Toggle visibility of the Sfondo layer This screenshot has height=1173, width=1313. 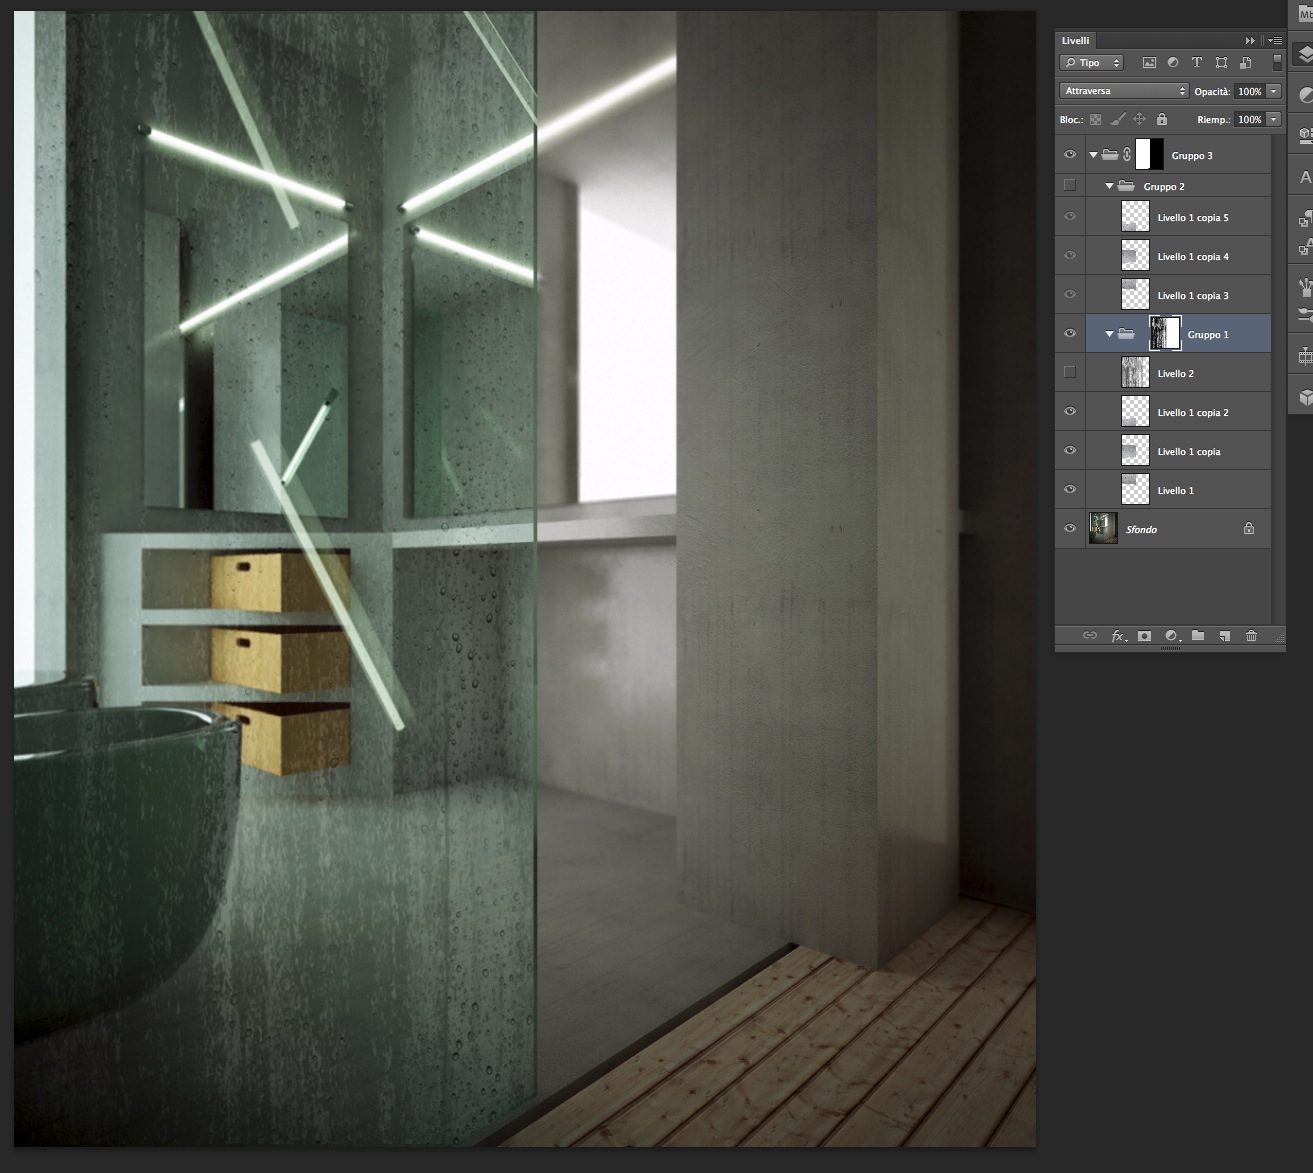[1070, 529]
